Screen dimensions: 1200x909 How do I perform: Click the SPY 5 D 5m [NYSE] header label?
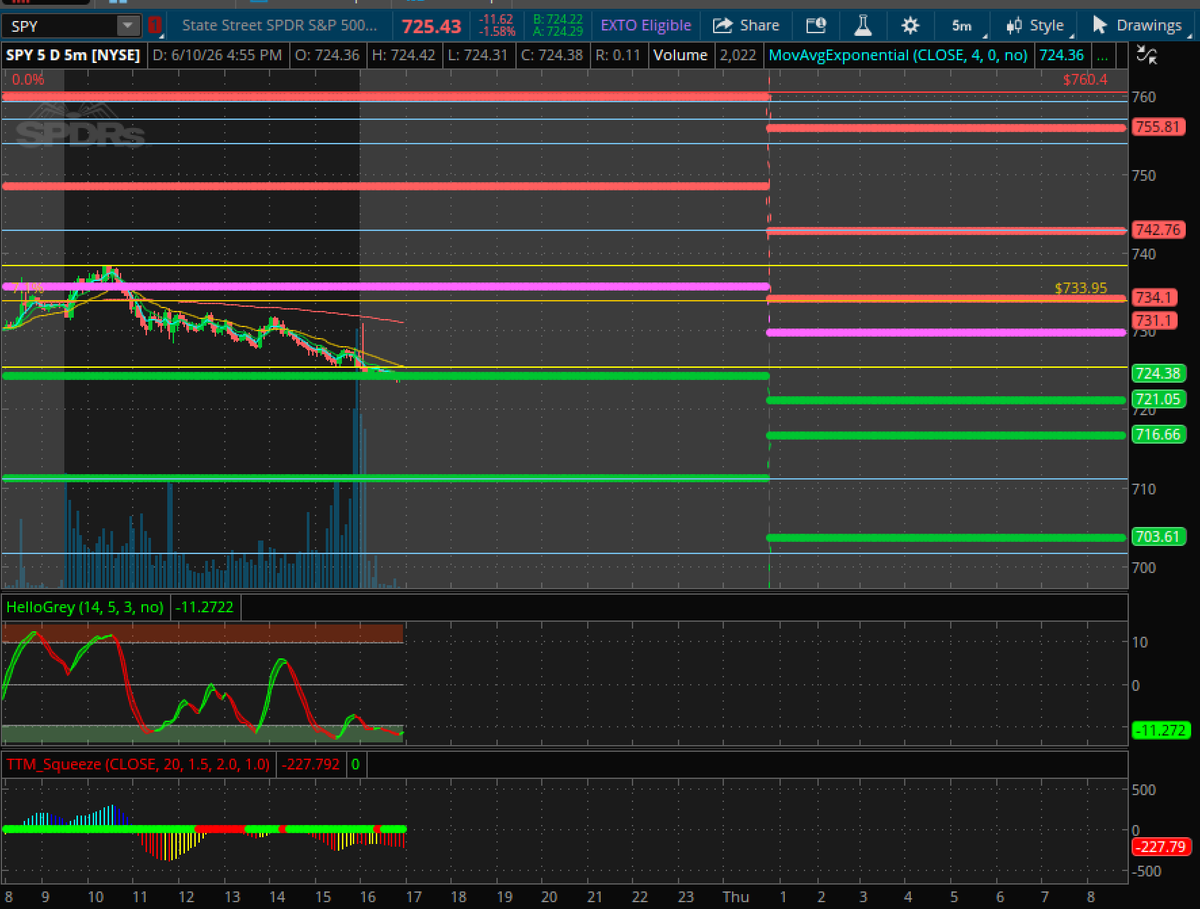point(73,56)
